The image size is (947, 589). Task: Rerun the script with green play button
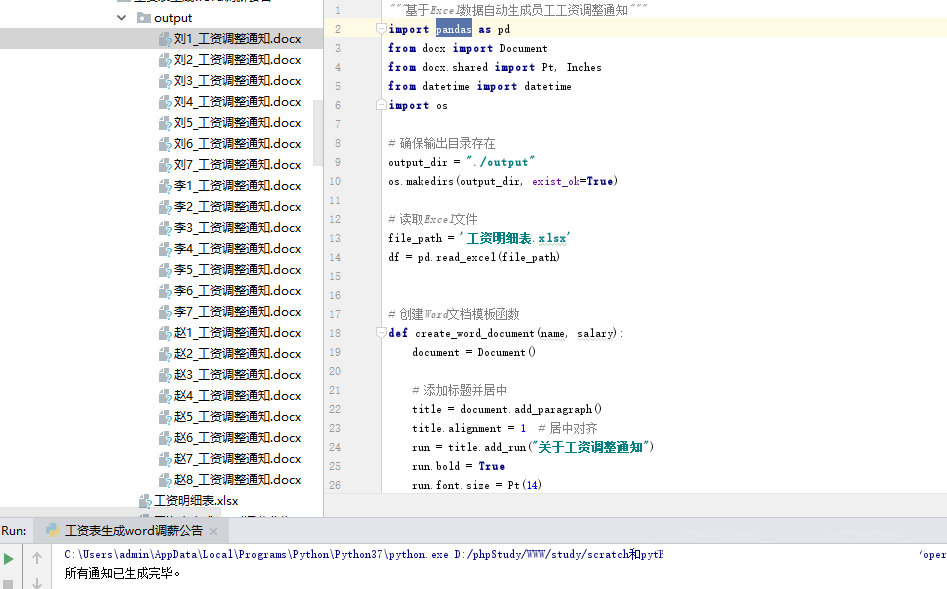tap(9, 559)
